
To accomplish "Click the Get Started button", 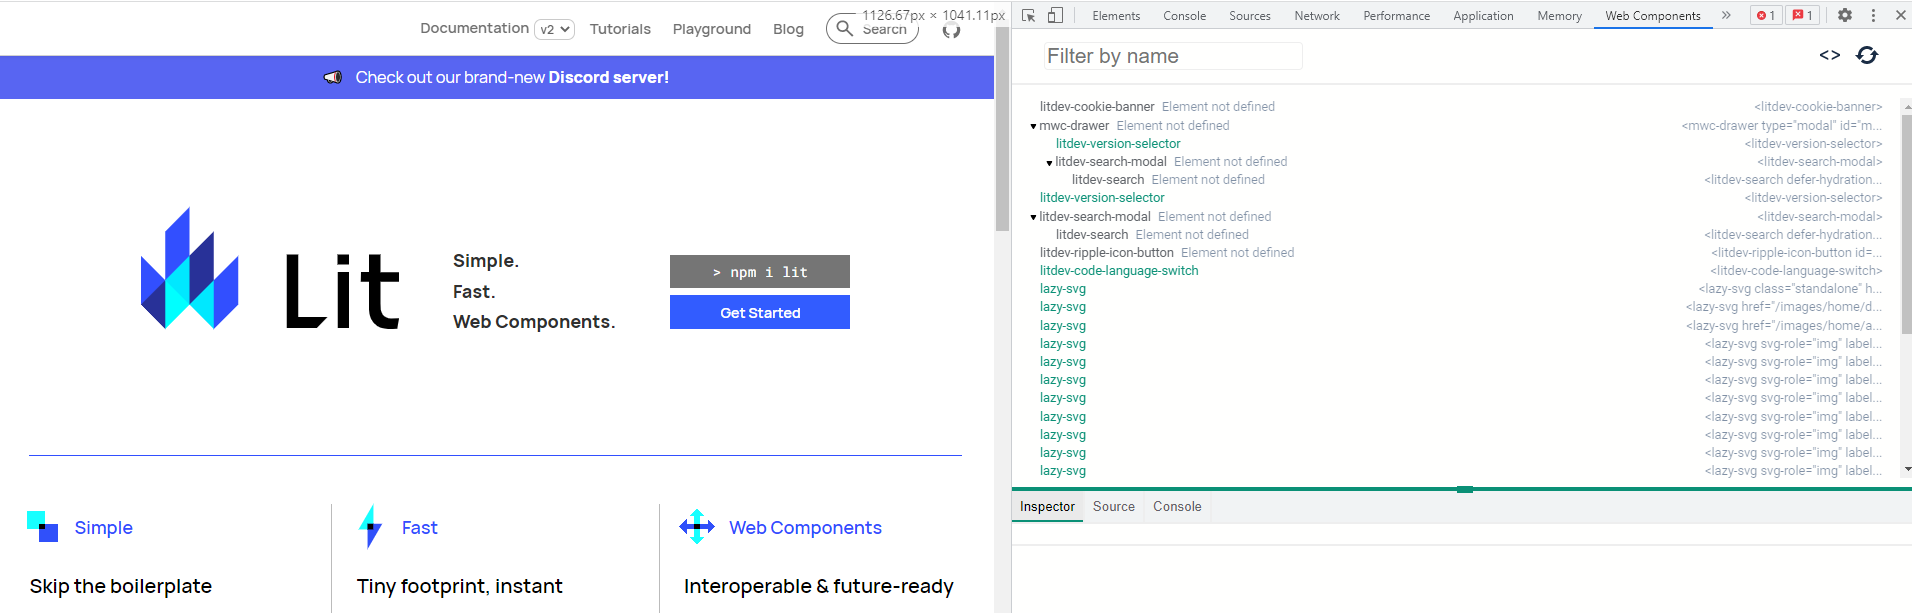I will 760,312.
